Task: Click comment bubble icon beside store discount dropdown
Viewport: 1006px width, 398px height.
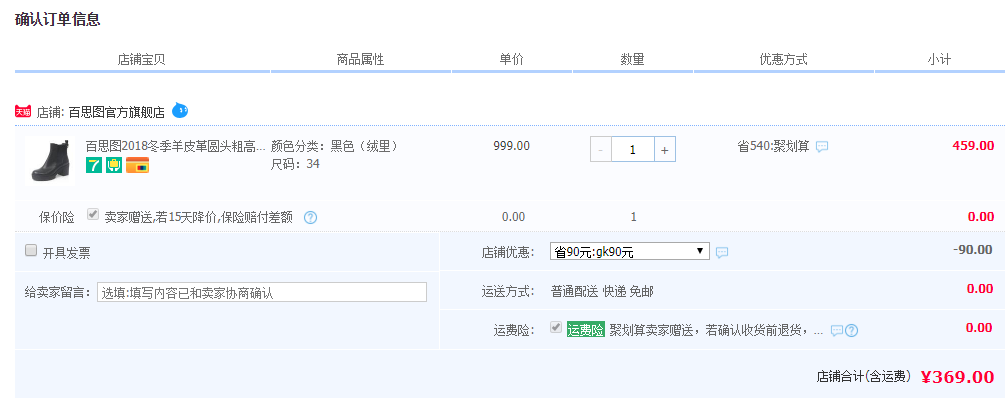Action: click(x=722, y=252)
